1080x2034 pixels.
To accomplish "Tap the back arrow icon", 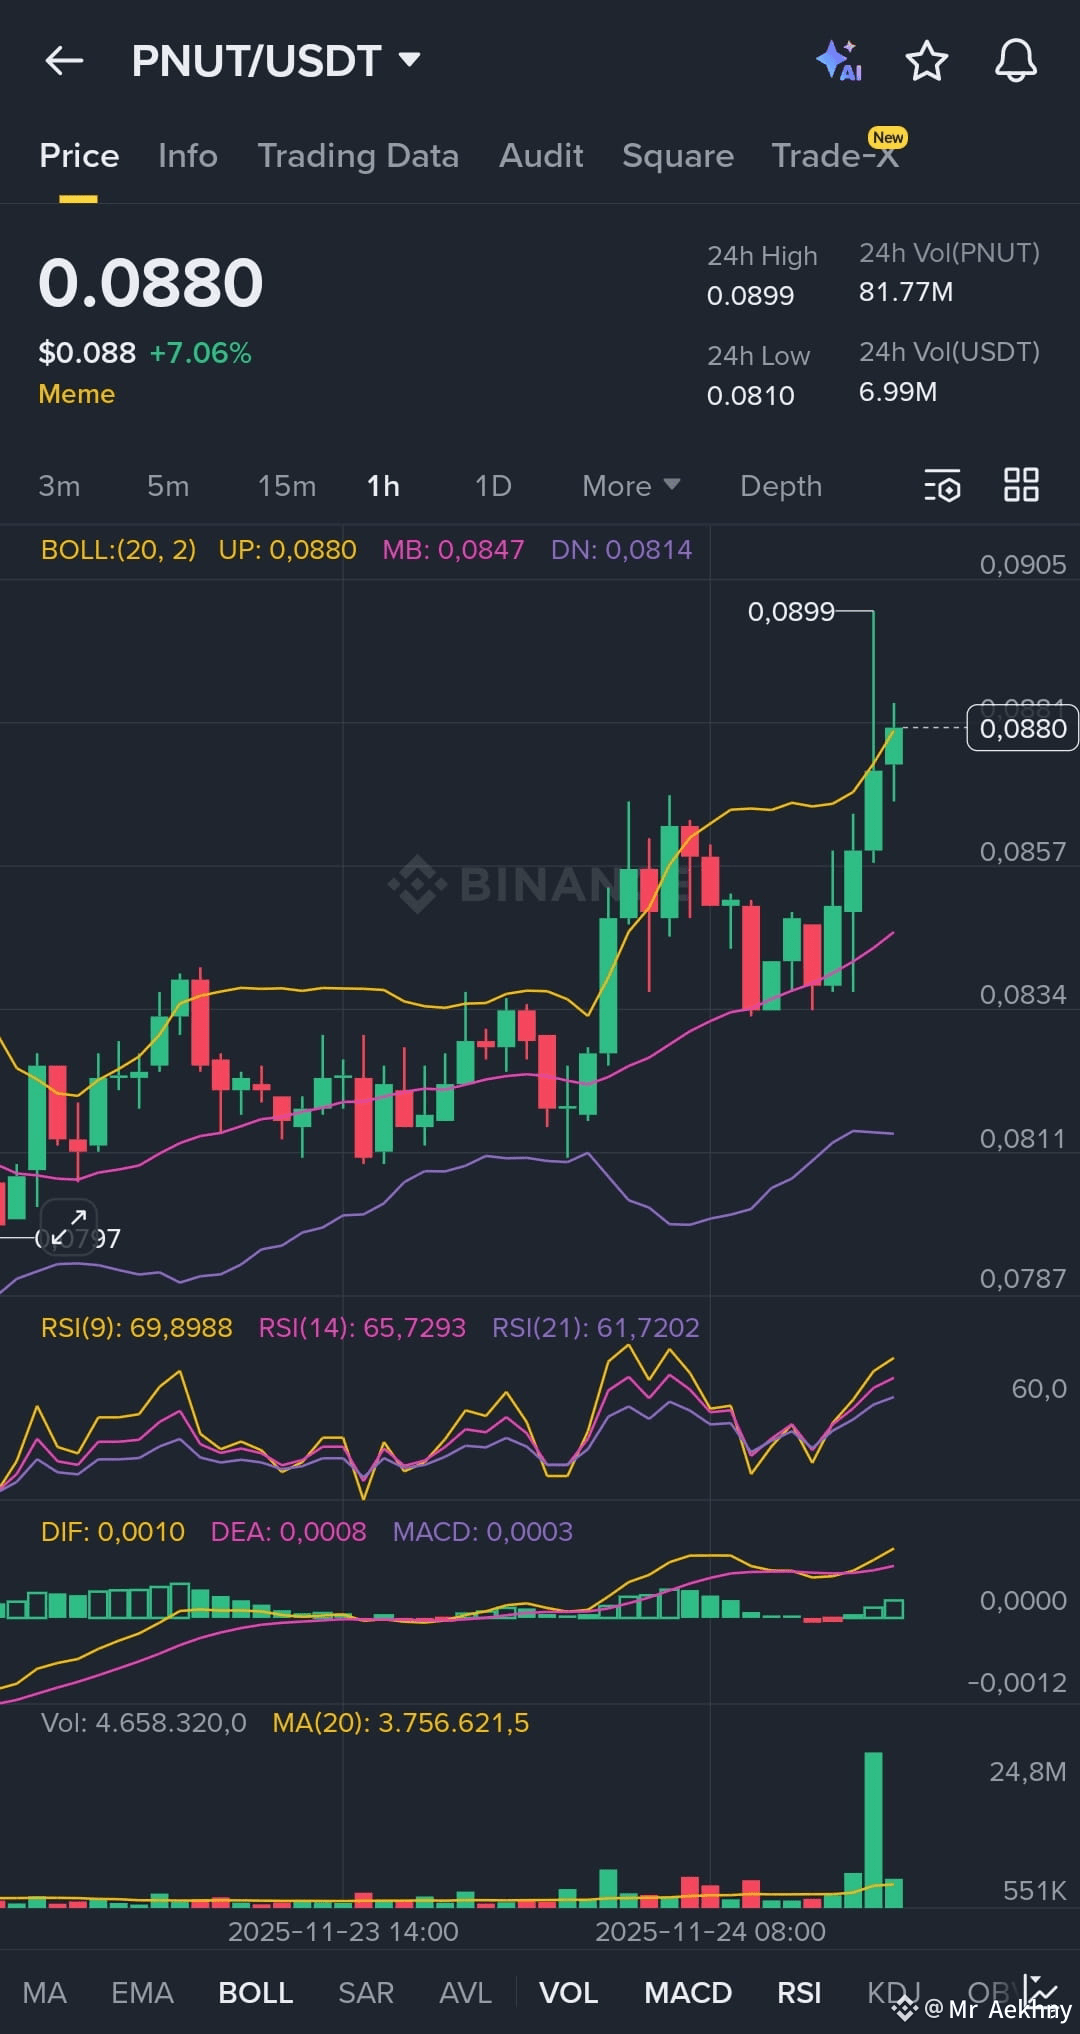I will 64,61.
